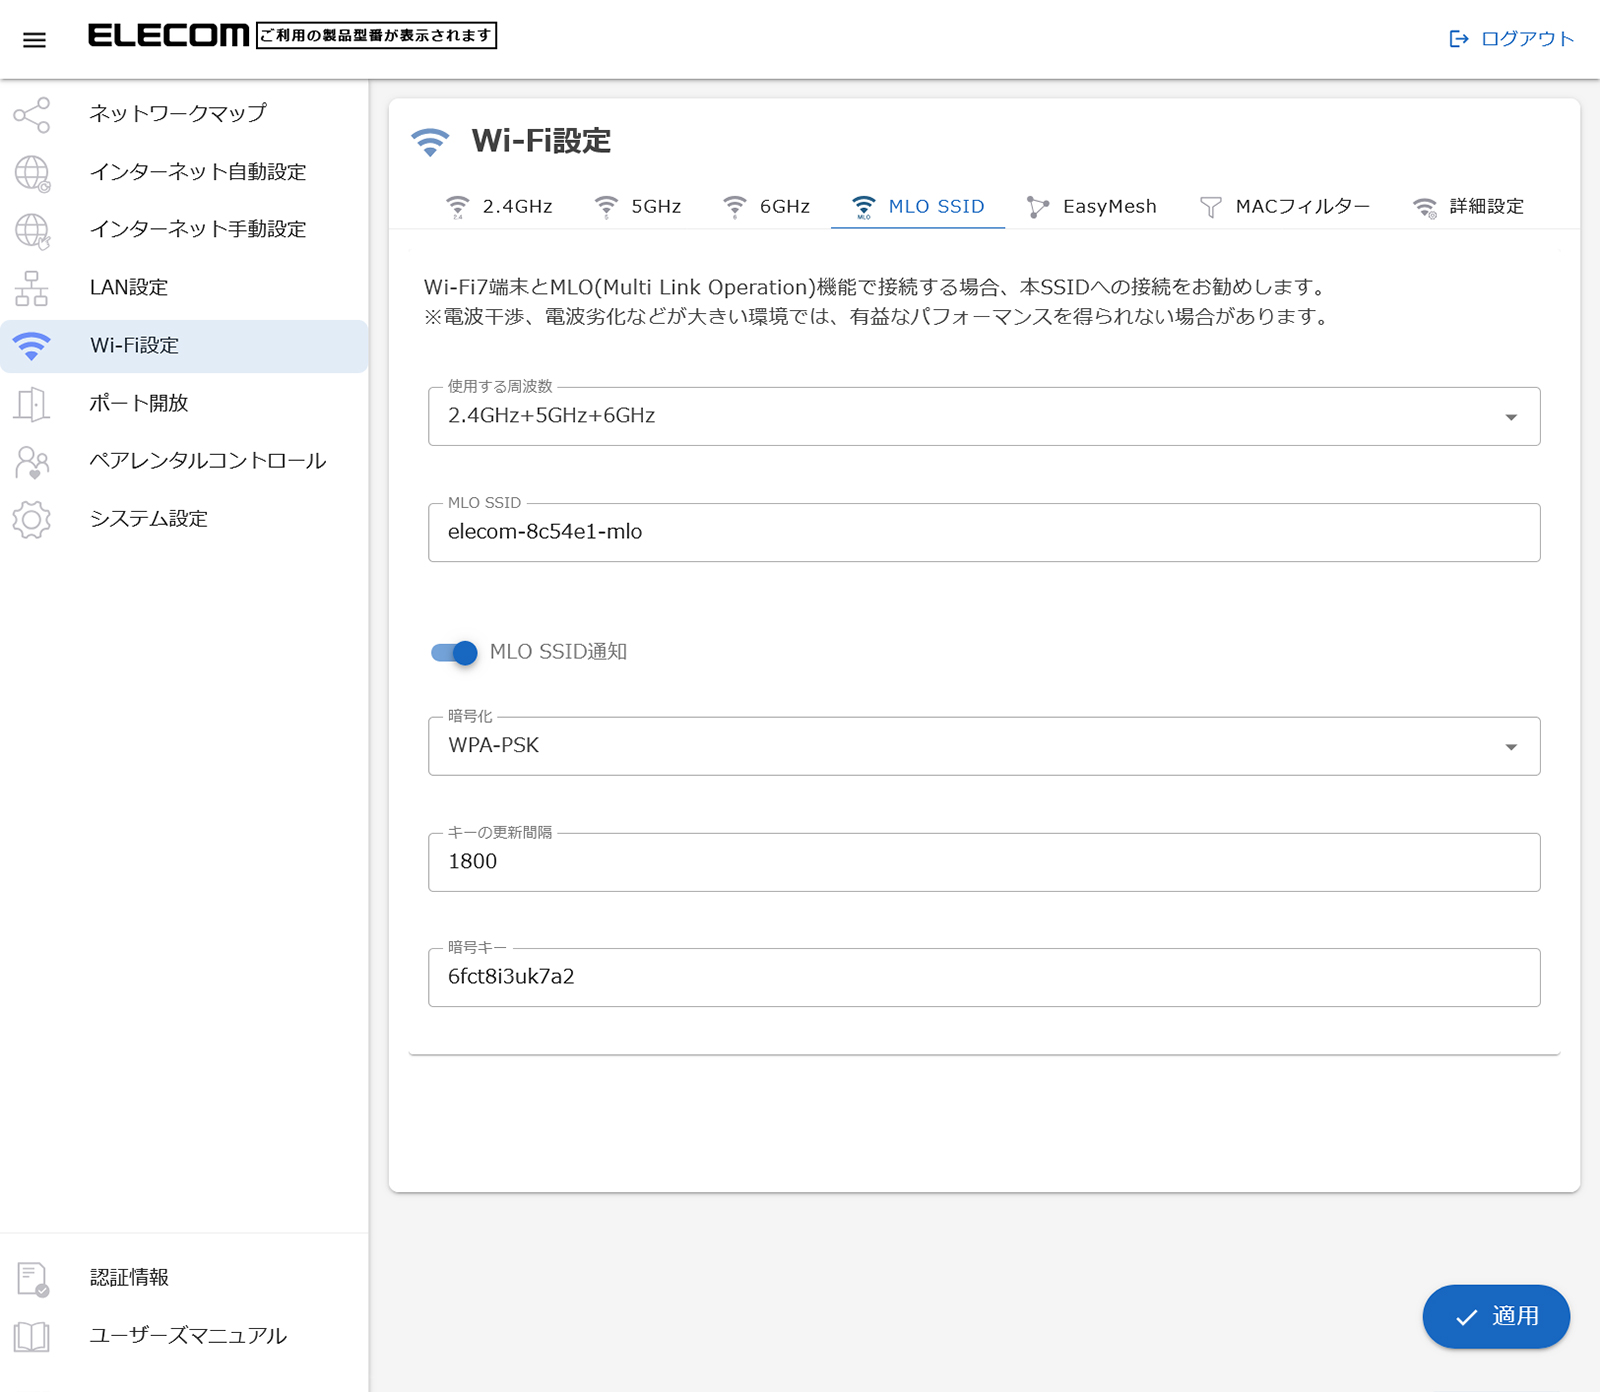The height and width of the screenshot is (1392, 1600).
Task: Click the インターネット自動設定 globe icon
Action: (32, 173)
